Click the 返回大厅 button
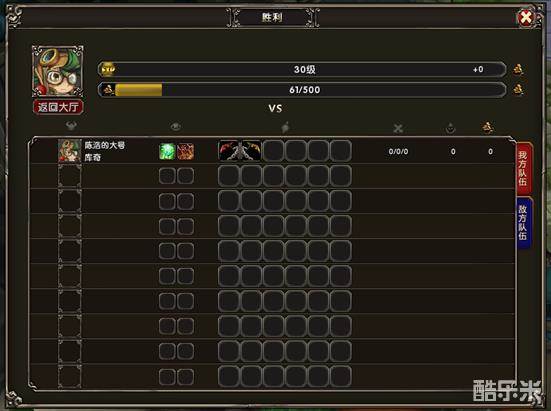Screen dimensions: 551x411 point(58,107)
